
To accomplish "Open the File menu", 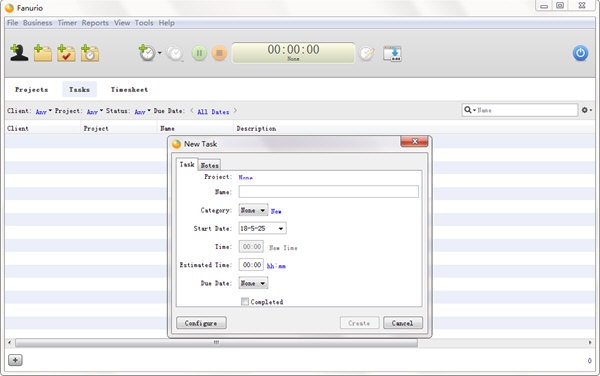I will [13, 23].
